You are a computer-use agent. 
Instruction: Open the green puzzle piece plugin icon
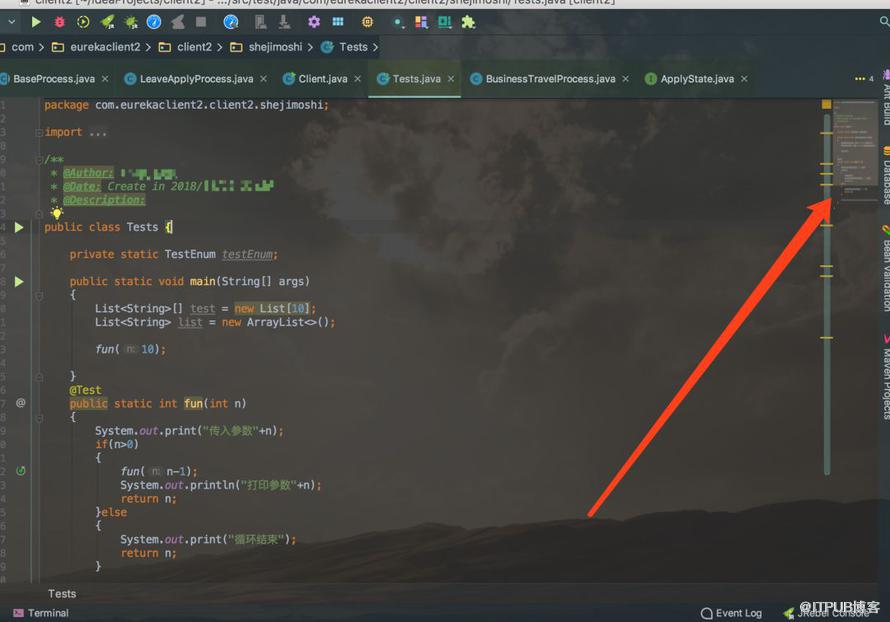coord(468,22)
